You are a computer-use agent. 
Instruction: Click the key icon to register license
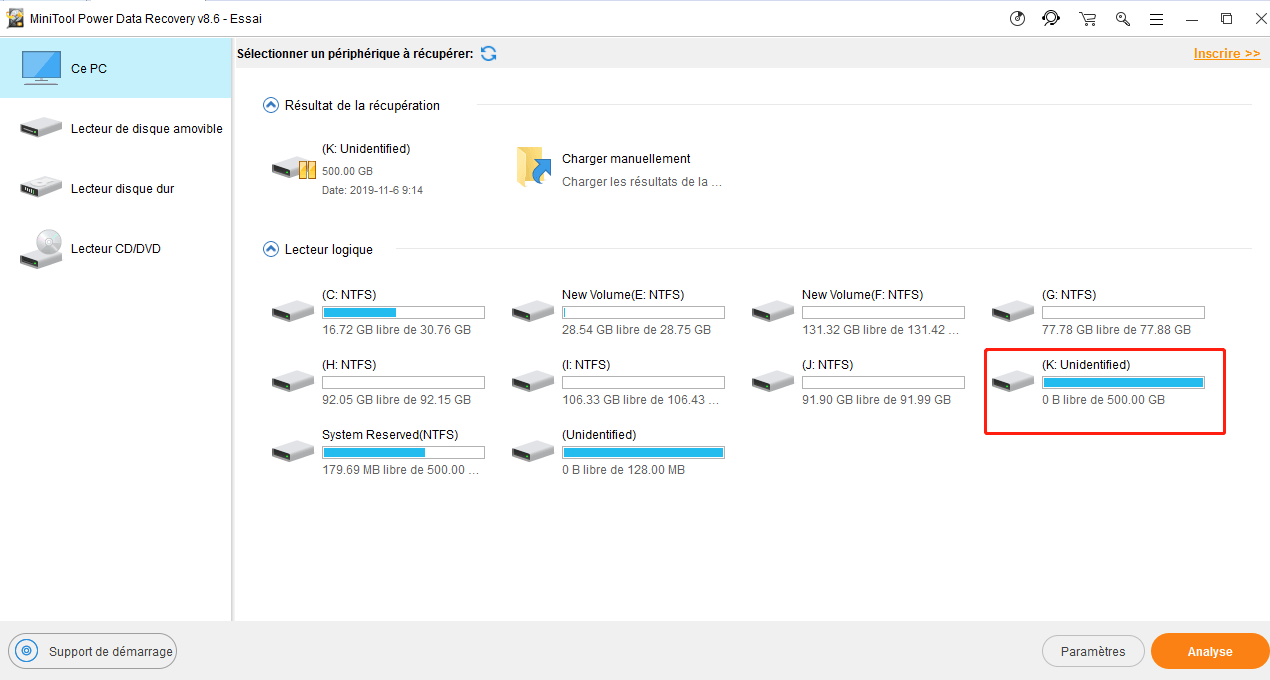(1123, 18)
